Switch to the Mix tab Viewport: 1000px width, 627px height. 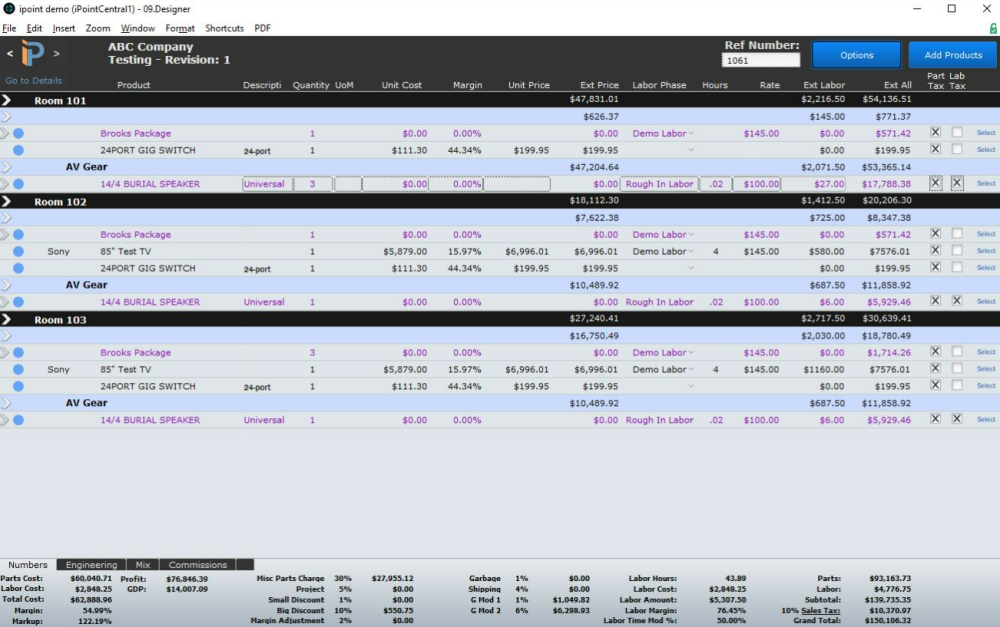[143, 564]
